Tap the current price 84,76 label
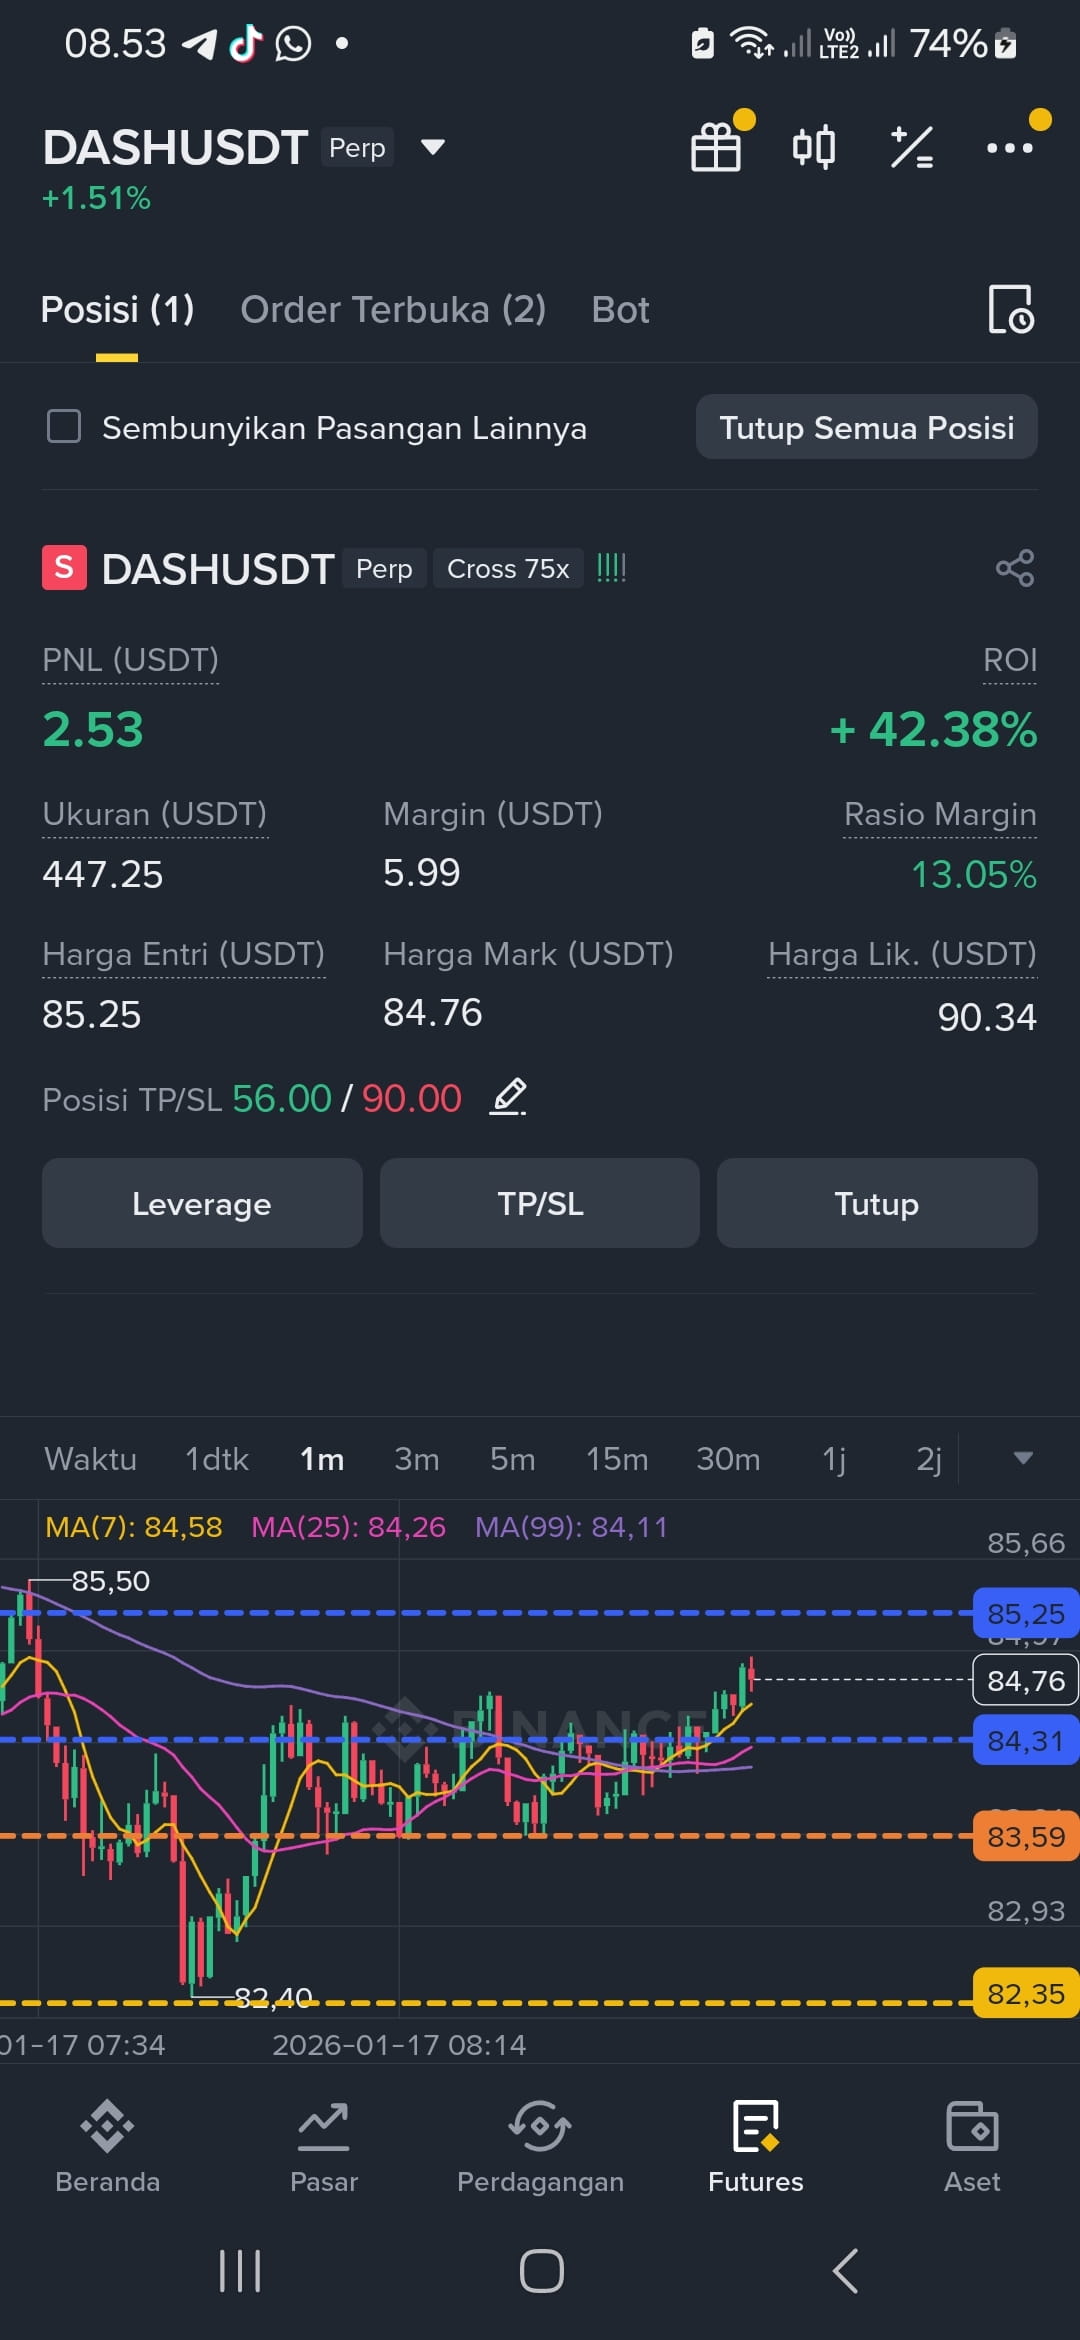 tap(1026, 1680)
